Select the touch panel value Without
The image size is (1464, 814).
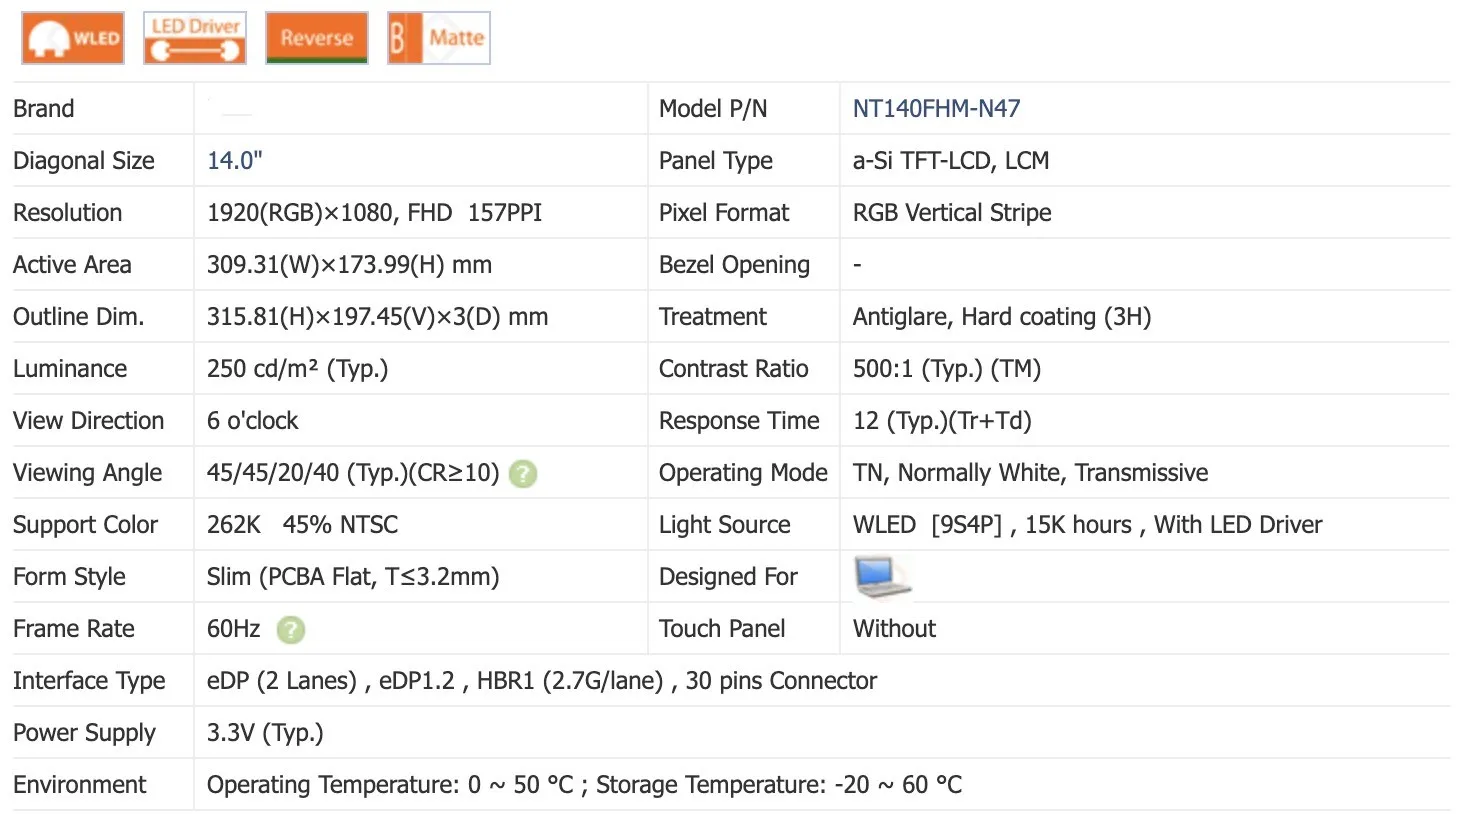[x=894, y=629]
